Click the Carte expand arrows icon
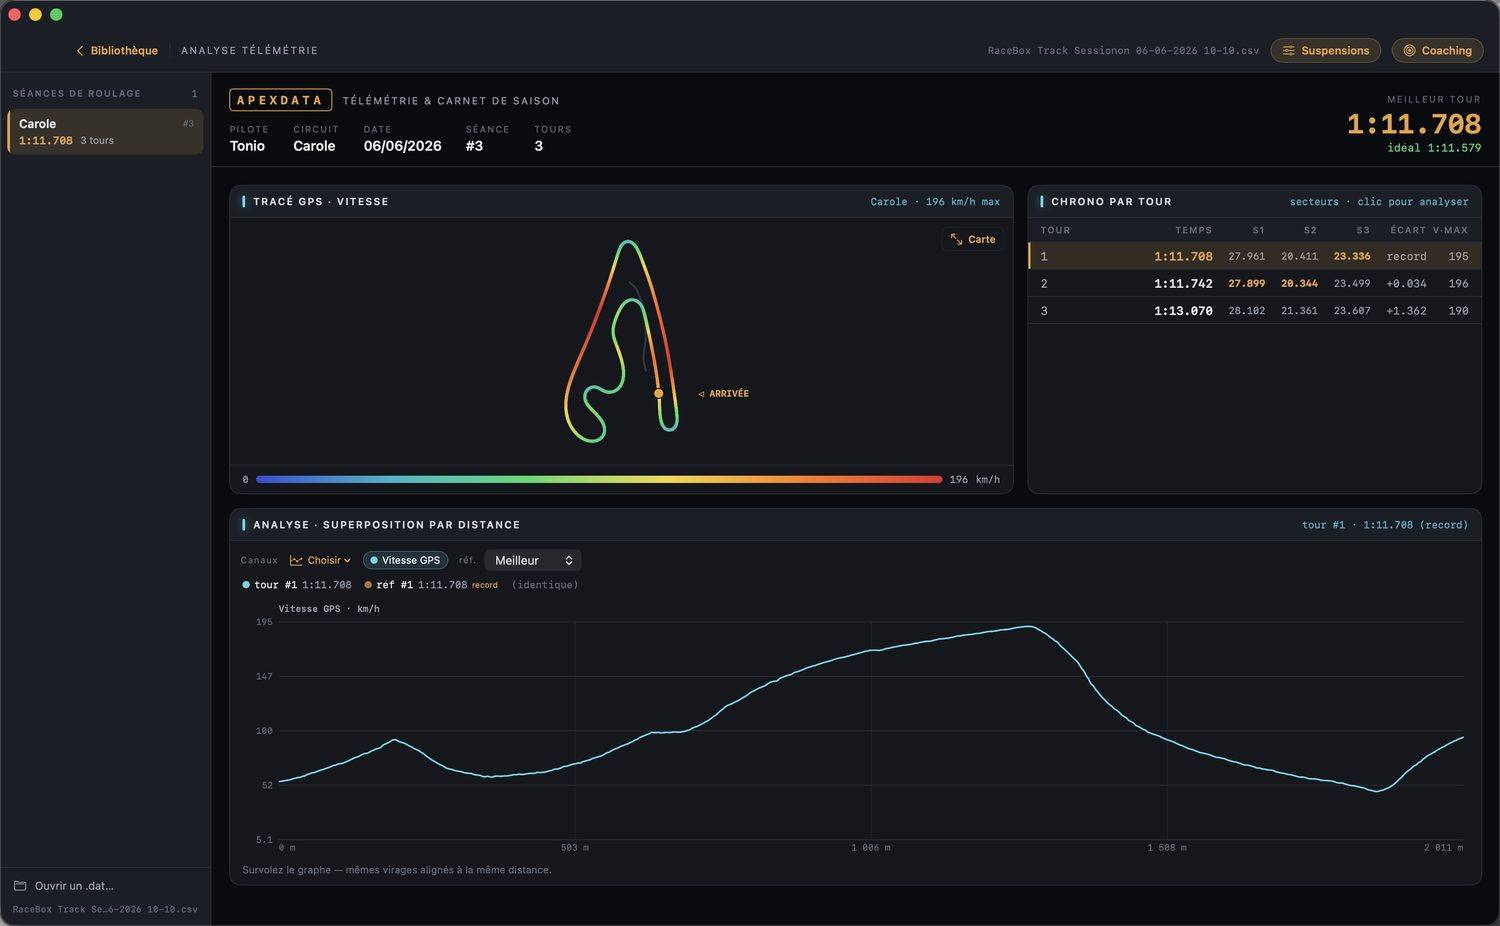 956,240
